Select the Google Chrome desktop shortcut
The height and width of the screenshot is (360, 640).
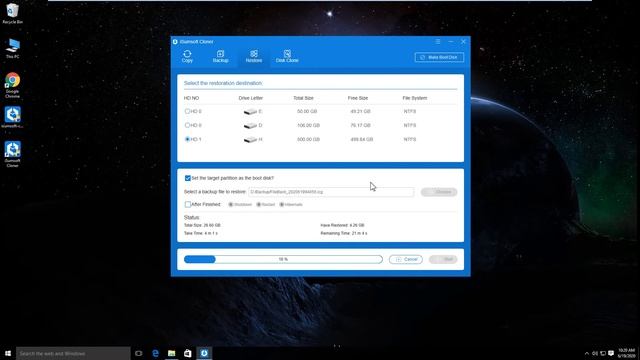(x=13, y=85)
